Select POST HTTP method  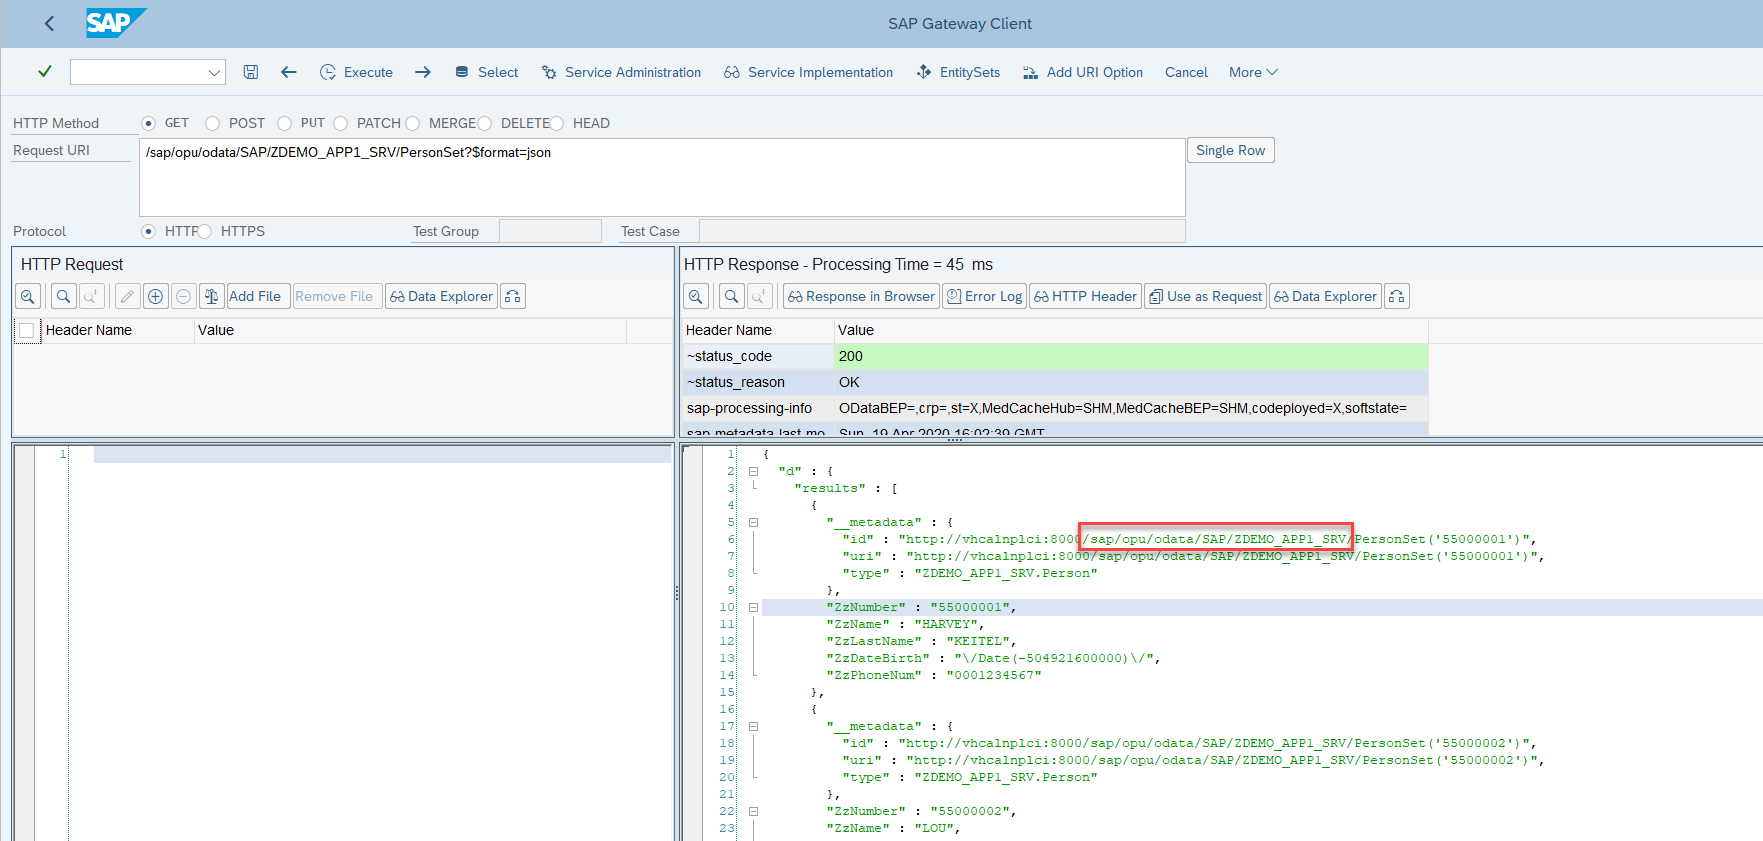212,123
